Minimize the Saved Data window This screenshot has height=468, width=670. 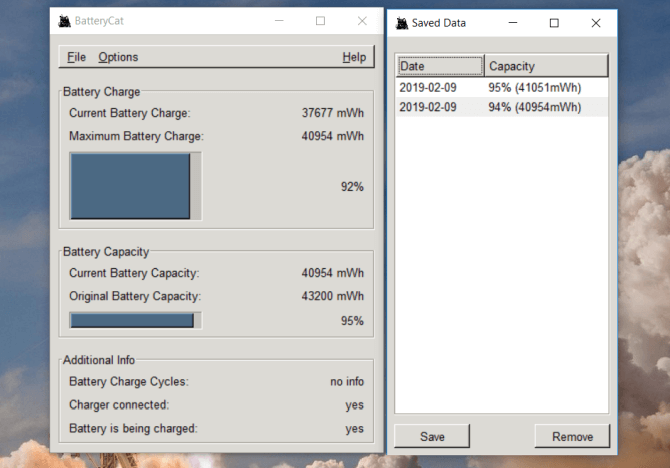coord(513,23)
